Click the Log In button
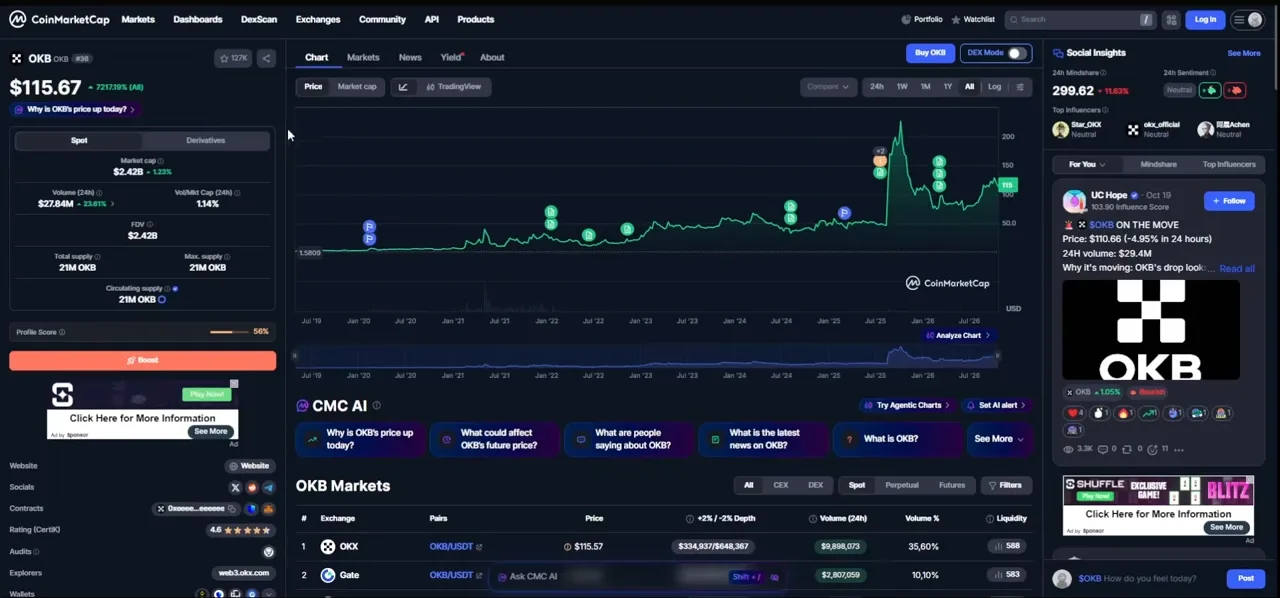 [x=1205, y=19]
